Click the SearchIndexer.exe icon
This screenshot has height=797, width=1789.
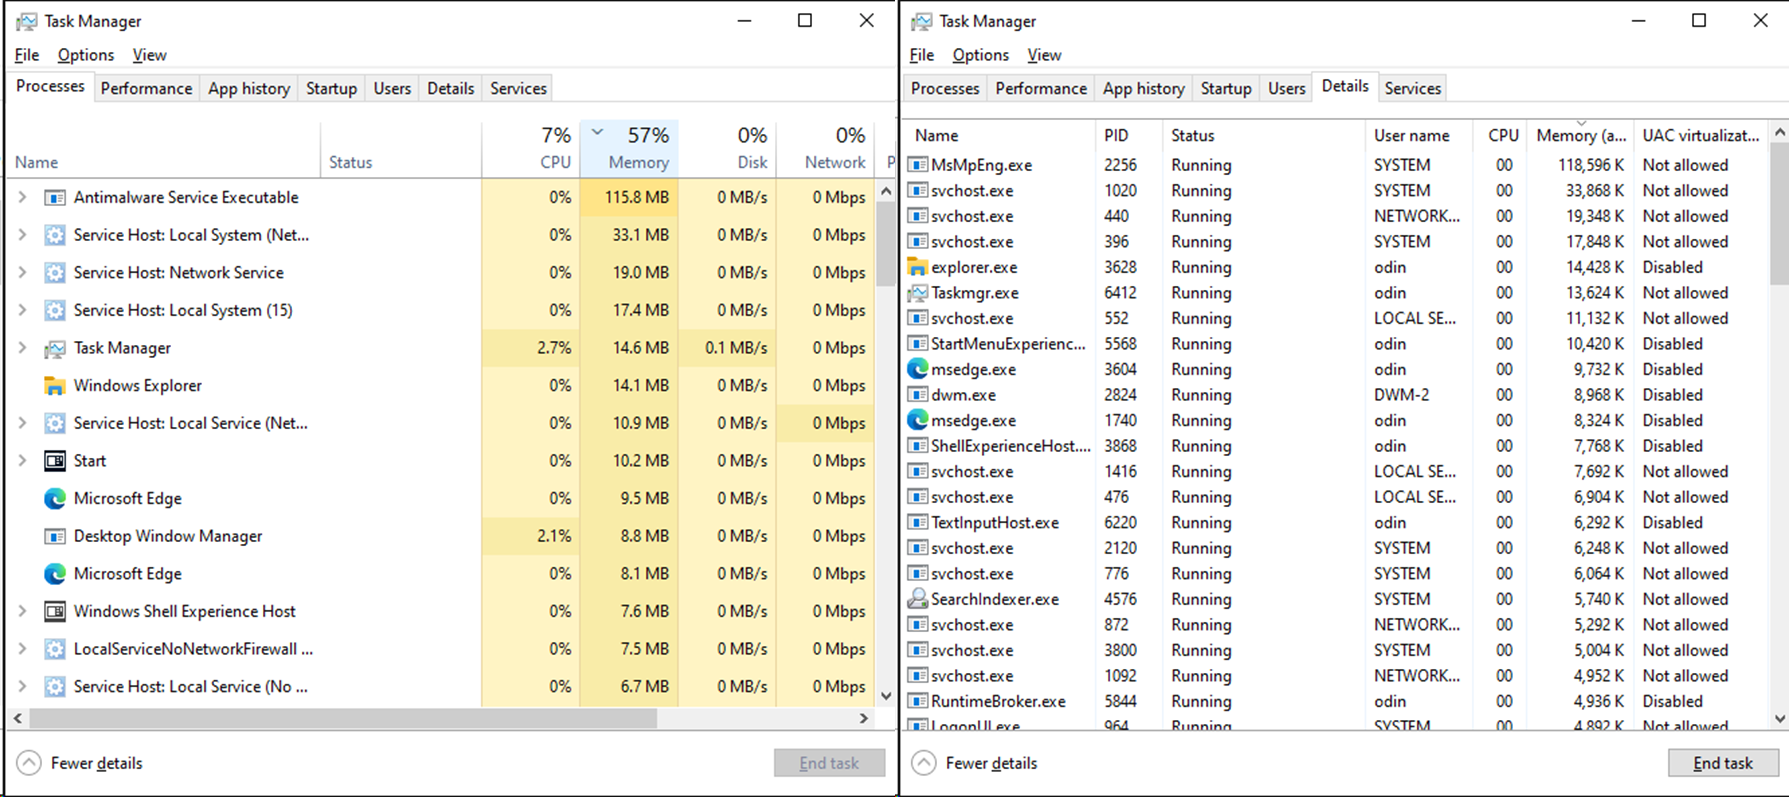click(917, 599)
